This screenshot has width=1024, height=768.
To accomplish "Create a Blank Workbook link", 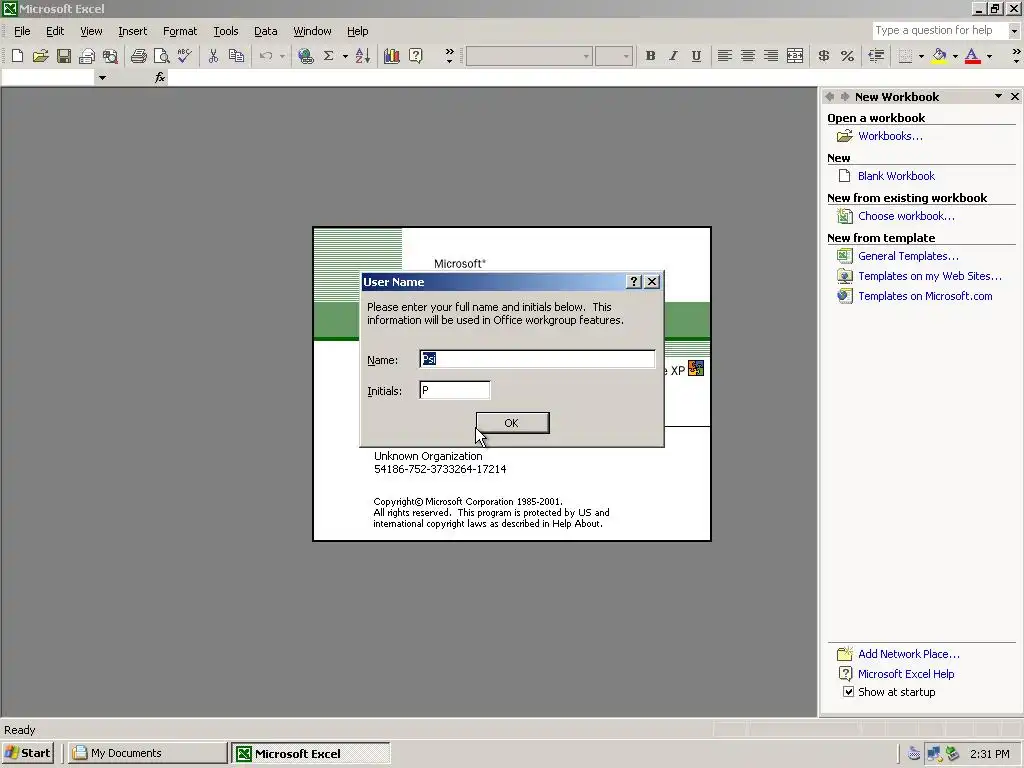I will pos(896,176).
